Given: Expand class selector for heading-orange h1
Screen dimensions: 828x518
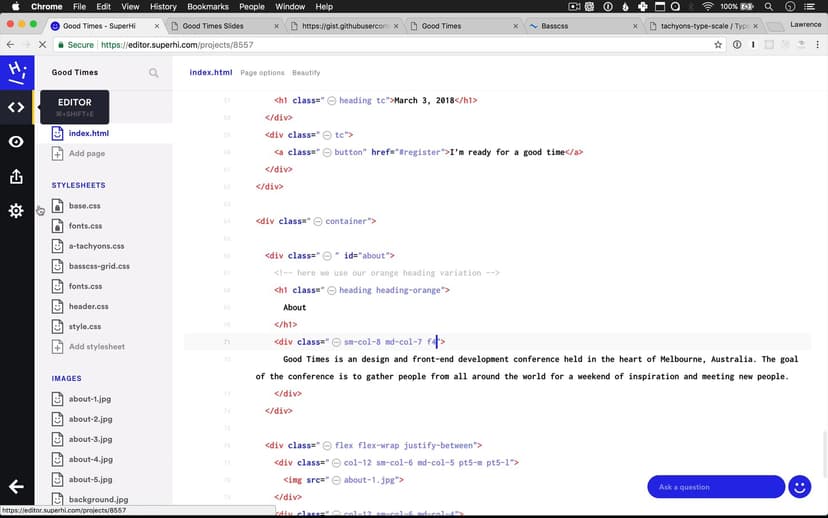Looking at the screenshot, I should coord(332,290).
